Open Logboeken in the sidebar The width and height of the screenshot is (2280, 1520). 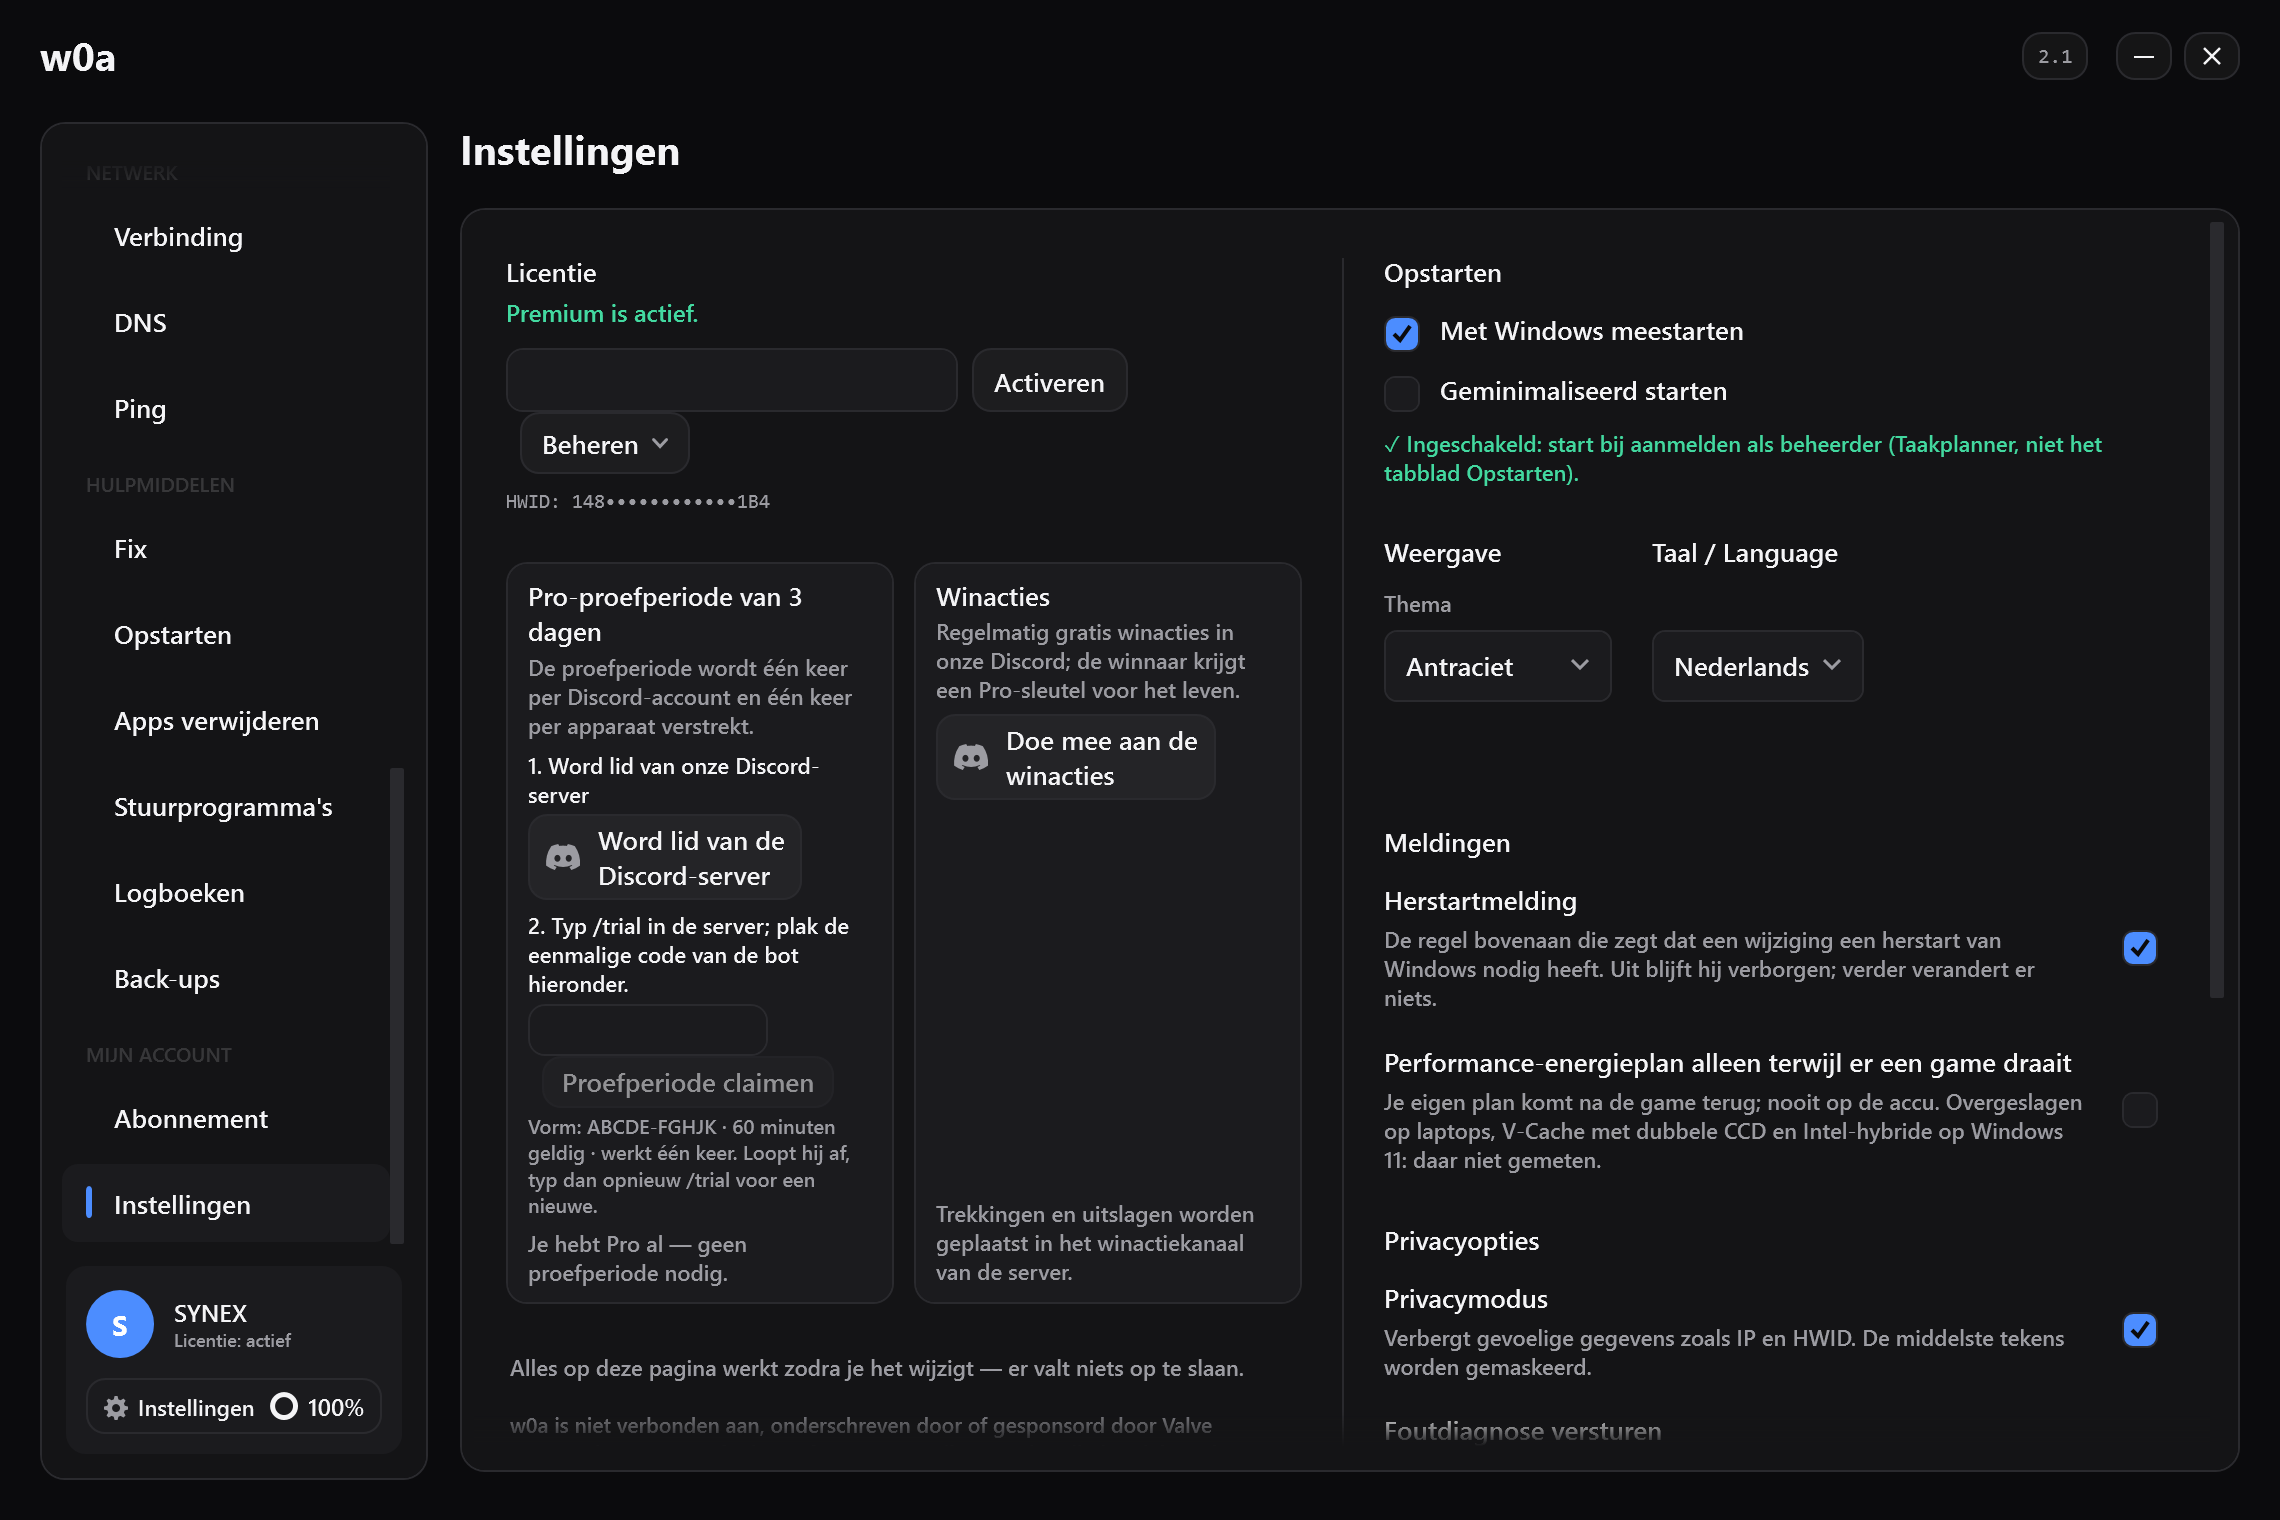pos(226,893)
